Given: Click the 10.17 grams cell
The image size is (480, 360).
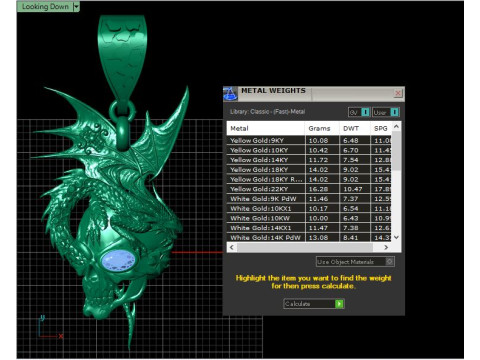Looking at the screenshot, I should tap(322, 208).
